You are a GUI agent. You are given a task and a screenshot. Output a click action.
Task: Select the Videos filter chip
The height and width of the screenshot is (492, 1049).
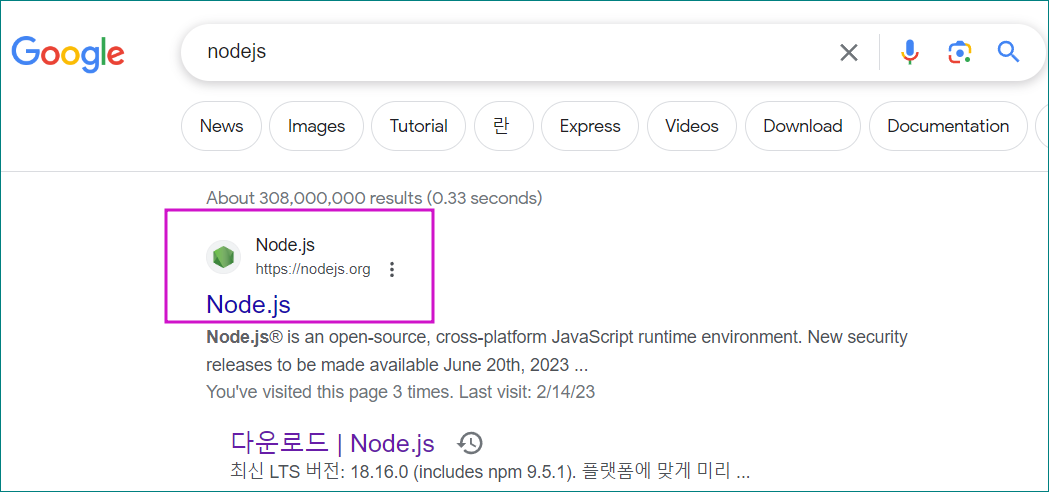pos(692,126)
